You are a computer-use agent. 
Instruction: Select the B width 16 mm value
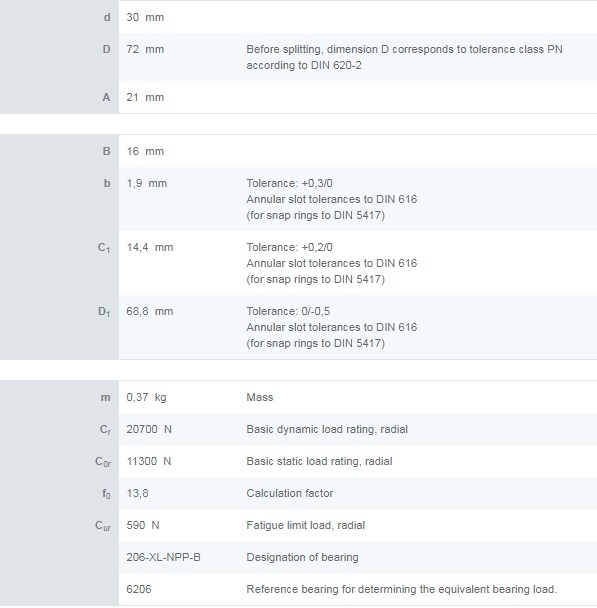pos(145,151)
